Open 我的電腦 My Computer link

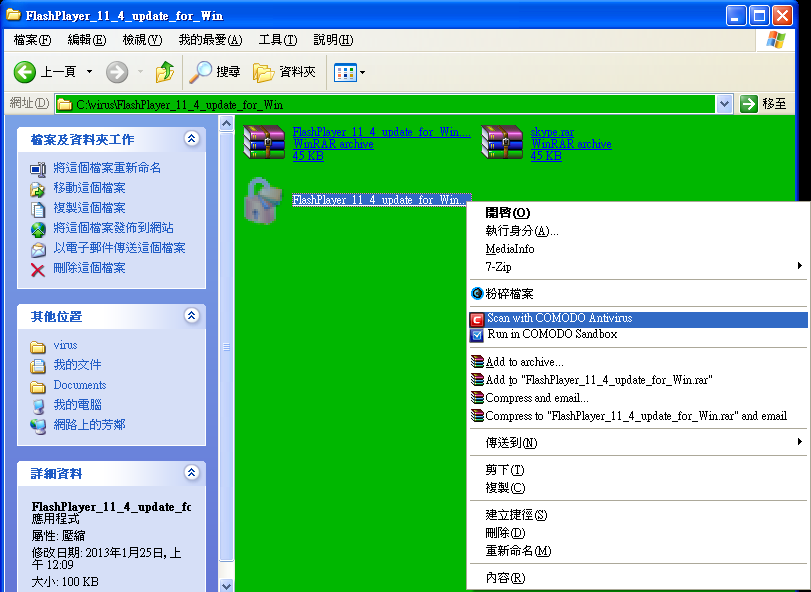pyautogui.click(x=78, y=405)
